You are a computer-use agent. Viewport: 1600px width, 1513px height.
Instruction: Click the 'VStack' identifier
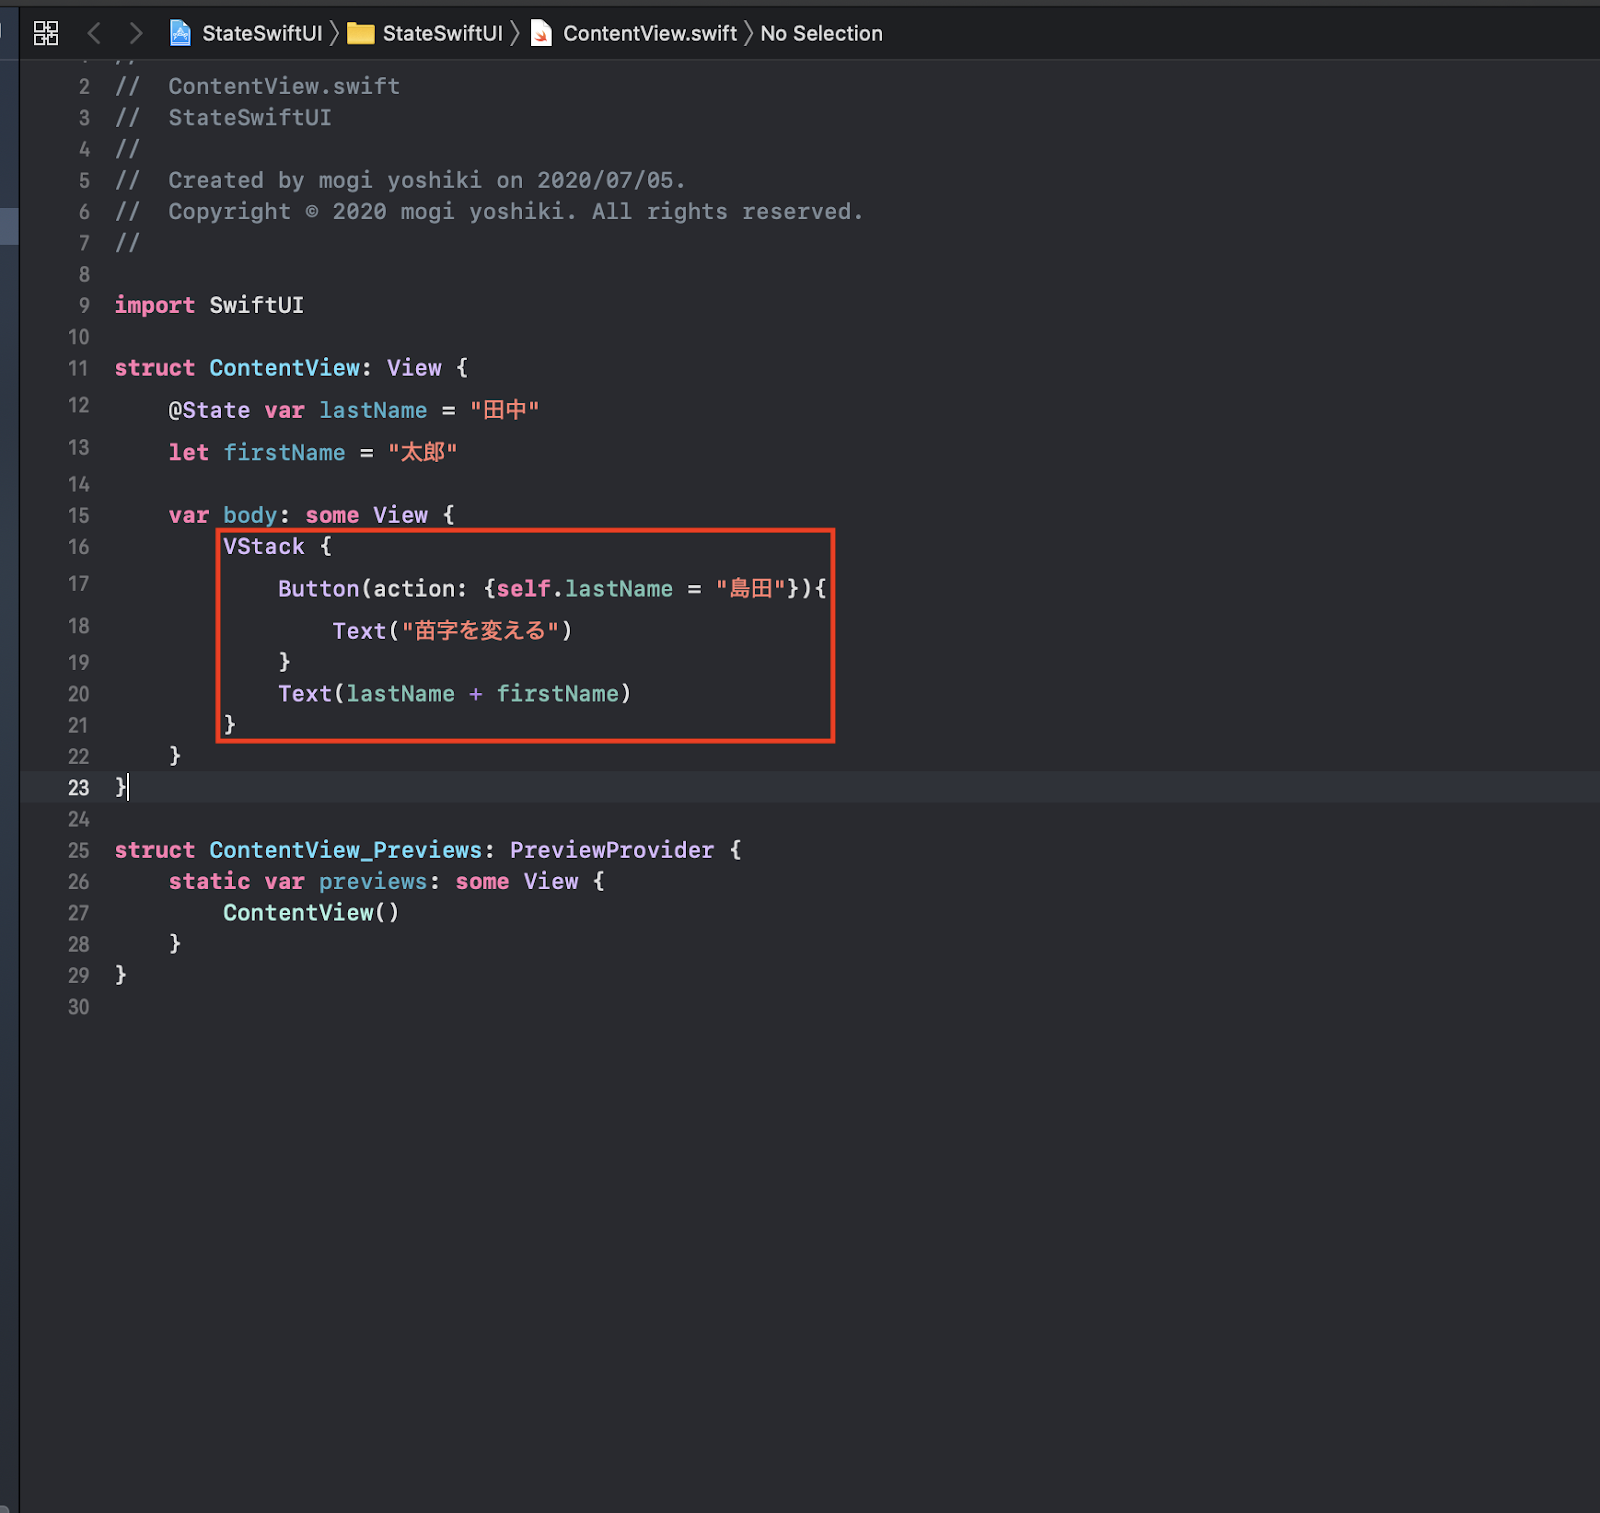(264, 546)
